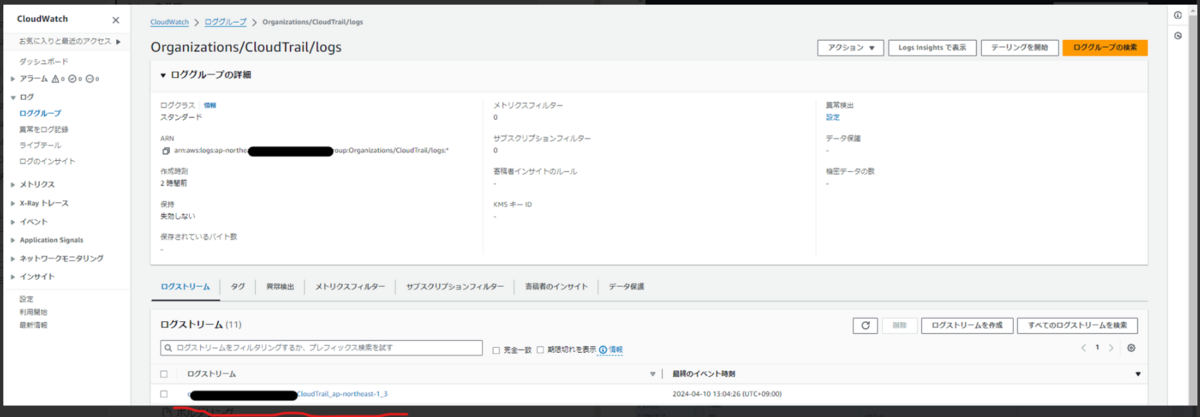Viewport: 1200px width, 417px height.
Task: Click テーリングを開始 button
Action: pos(1018,47)
